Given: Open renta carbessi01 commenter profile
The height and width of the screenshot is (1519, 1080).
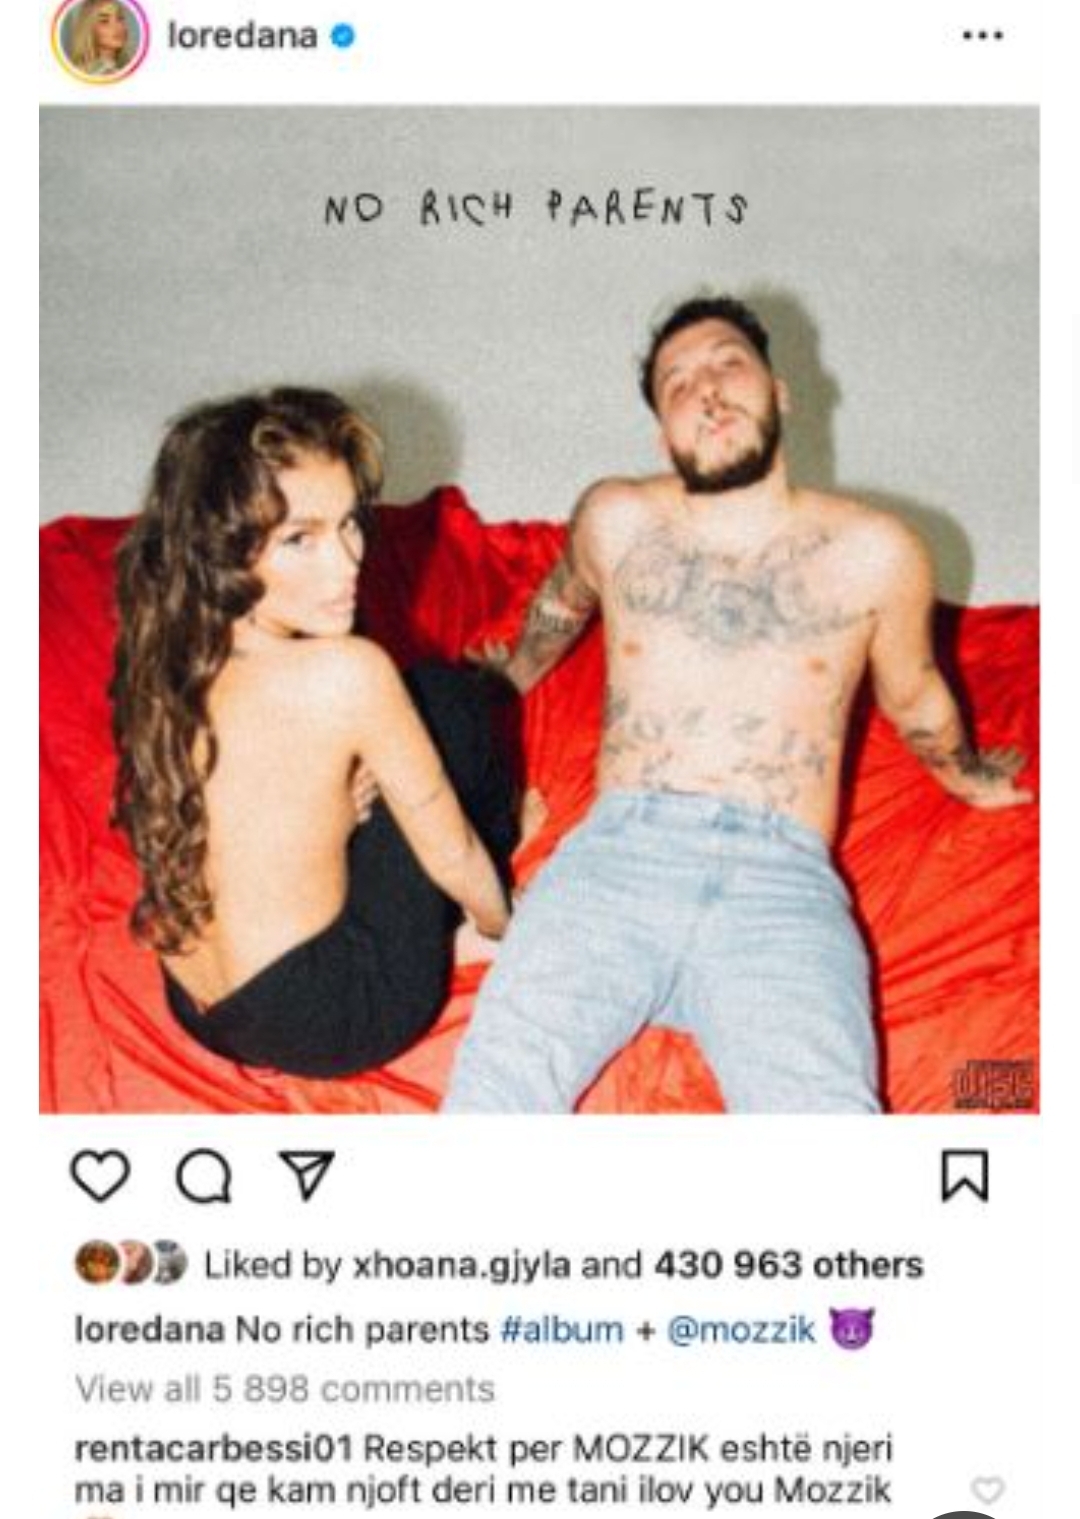Looking at the screenshot, I should (213, 1448).
